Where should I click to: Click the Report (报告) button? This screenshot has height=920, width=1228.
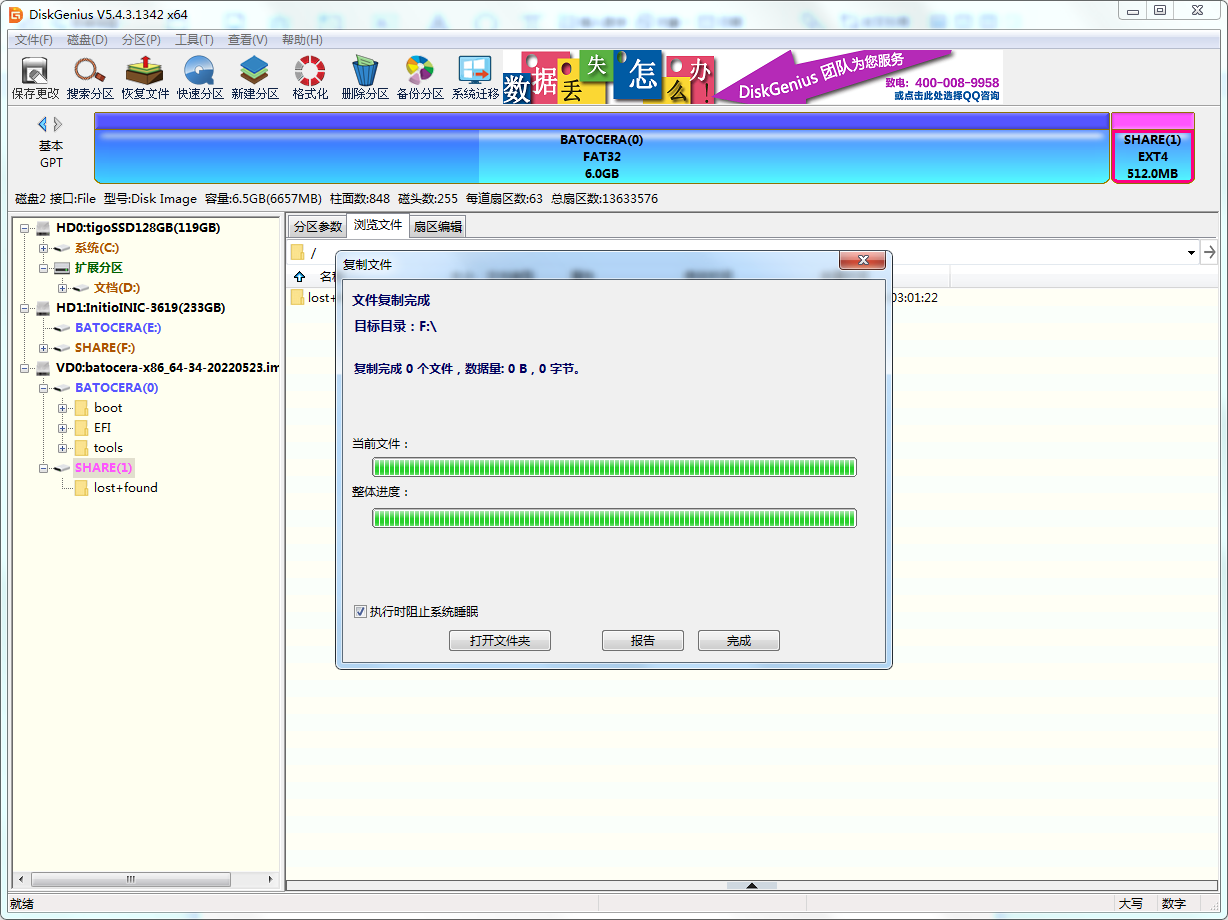pos(643,641)
